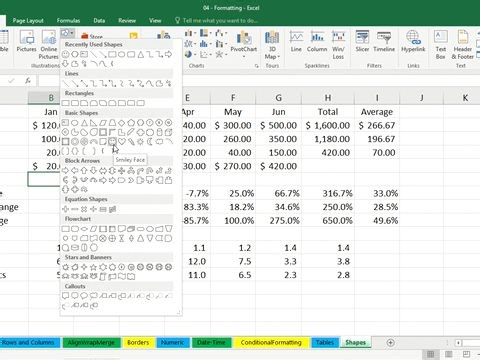Open the Review ribbon tab
The height and width of the screenshot is (360, 480).
coord(127,21)
